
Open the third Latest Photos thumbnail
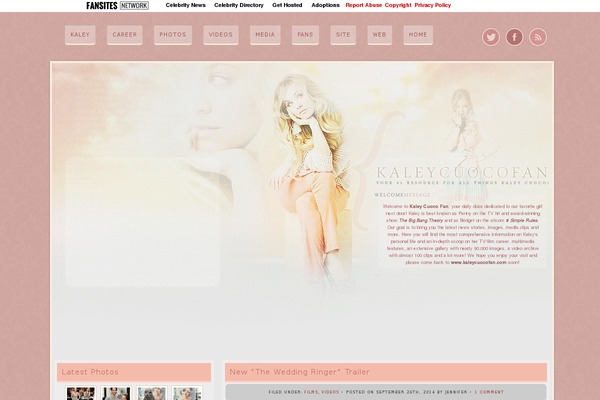point(152,393)
